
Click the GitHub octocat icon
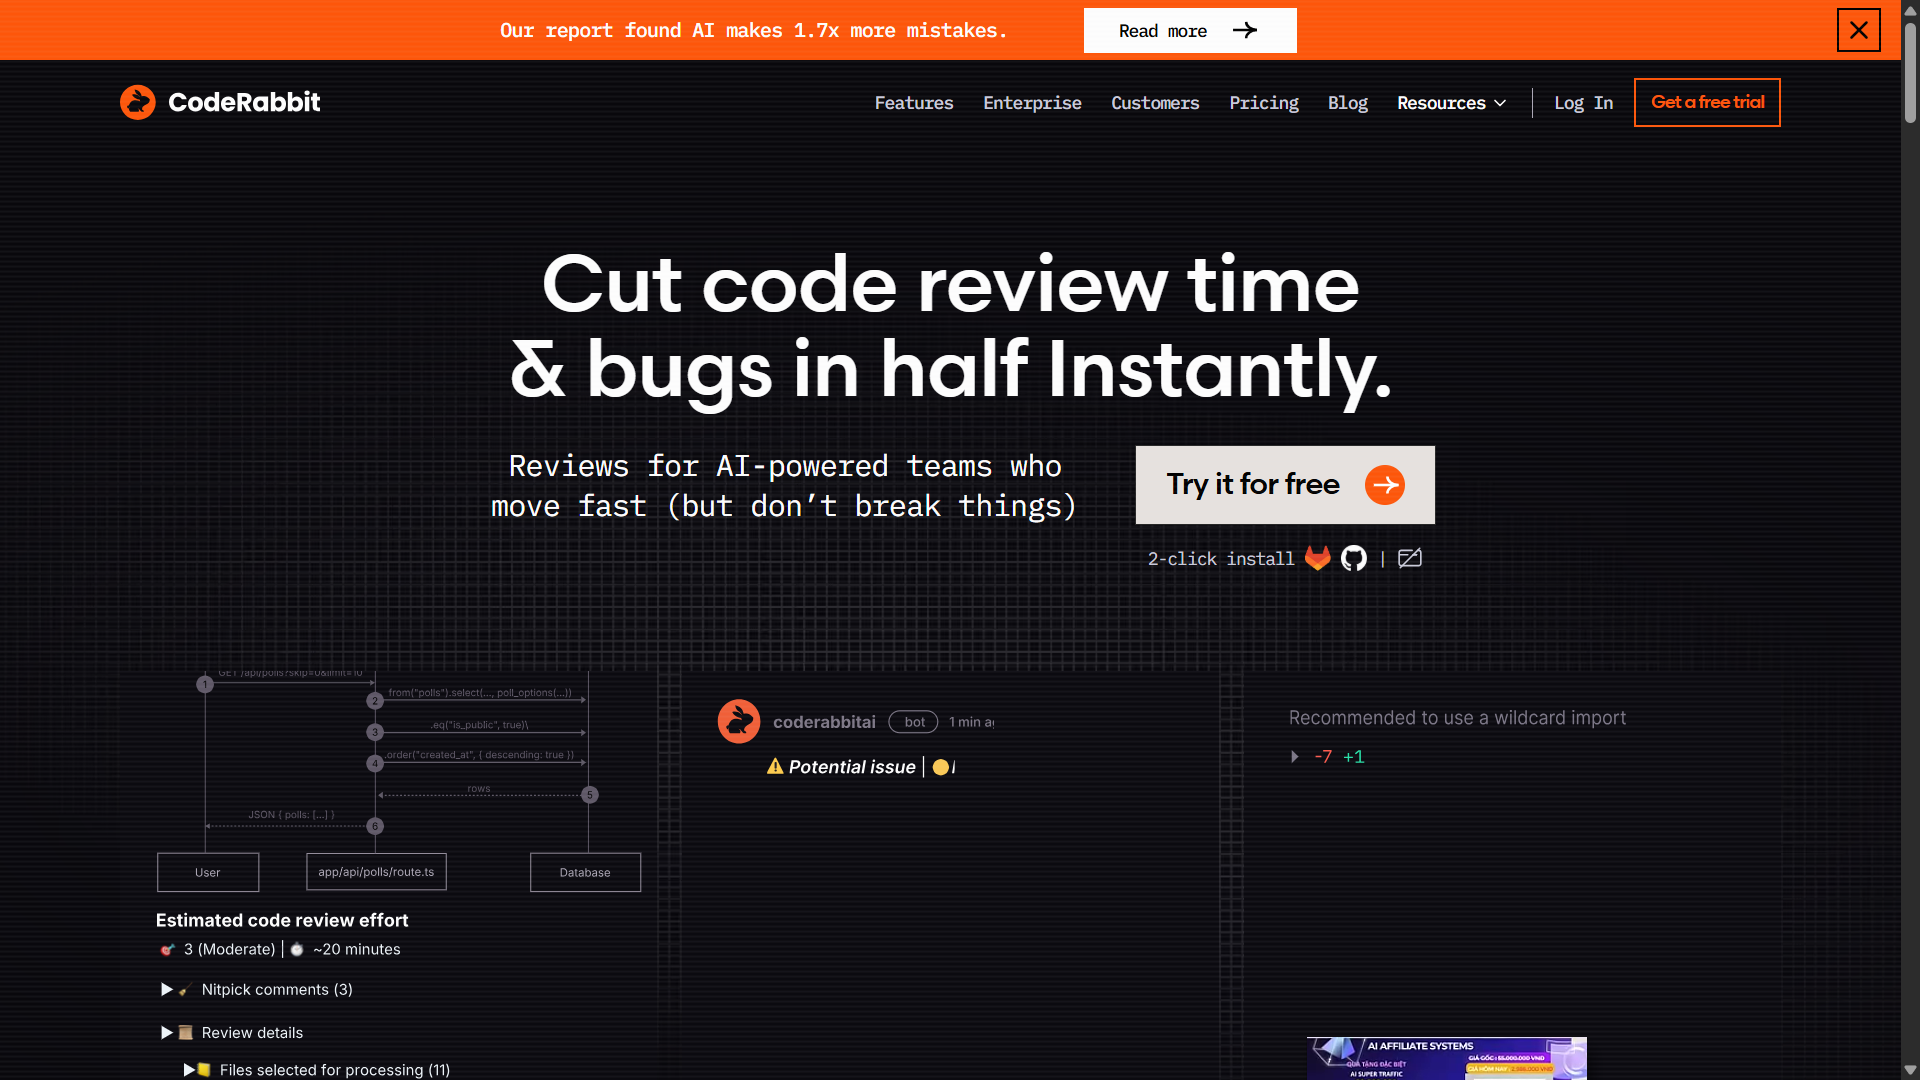coord(1354,558)
